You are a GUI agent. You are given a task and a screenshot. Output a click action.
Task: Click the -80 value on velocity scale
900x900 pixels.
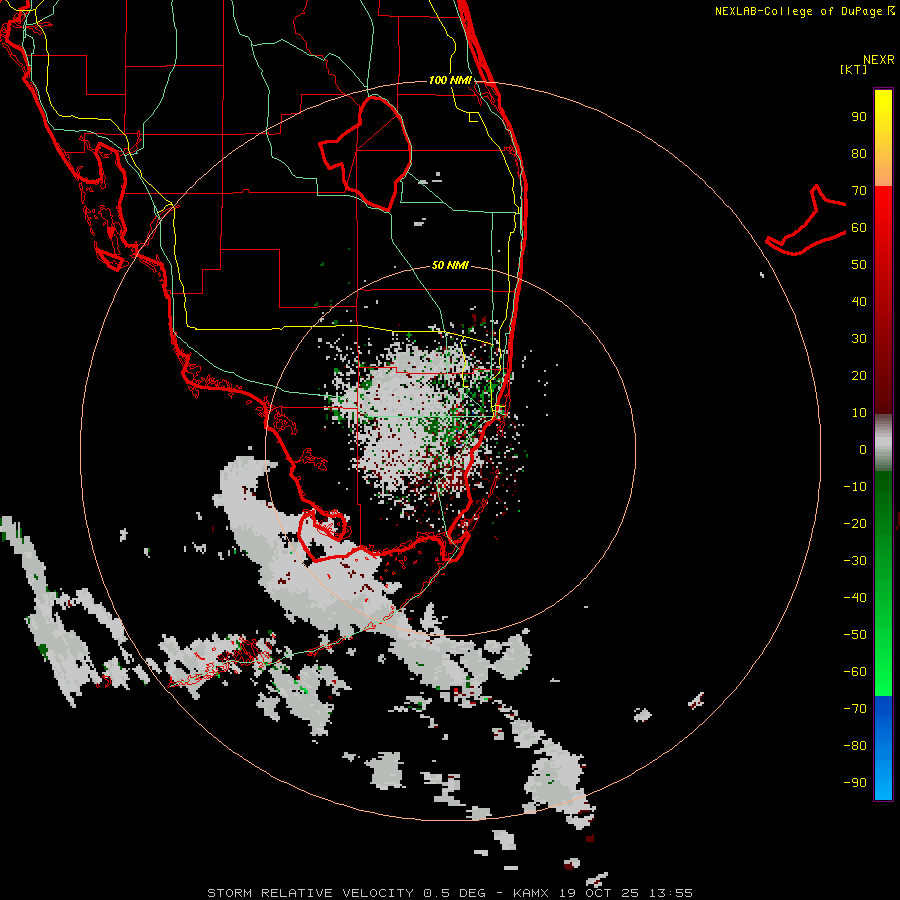[855, 746]
